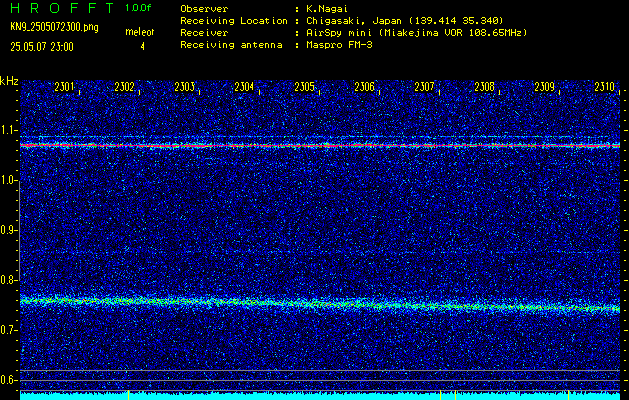The image size is (629, 400).
Task: Select the Maspro FM-3 antenna value
Action: pos(339,45)
